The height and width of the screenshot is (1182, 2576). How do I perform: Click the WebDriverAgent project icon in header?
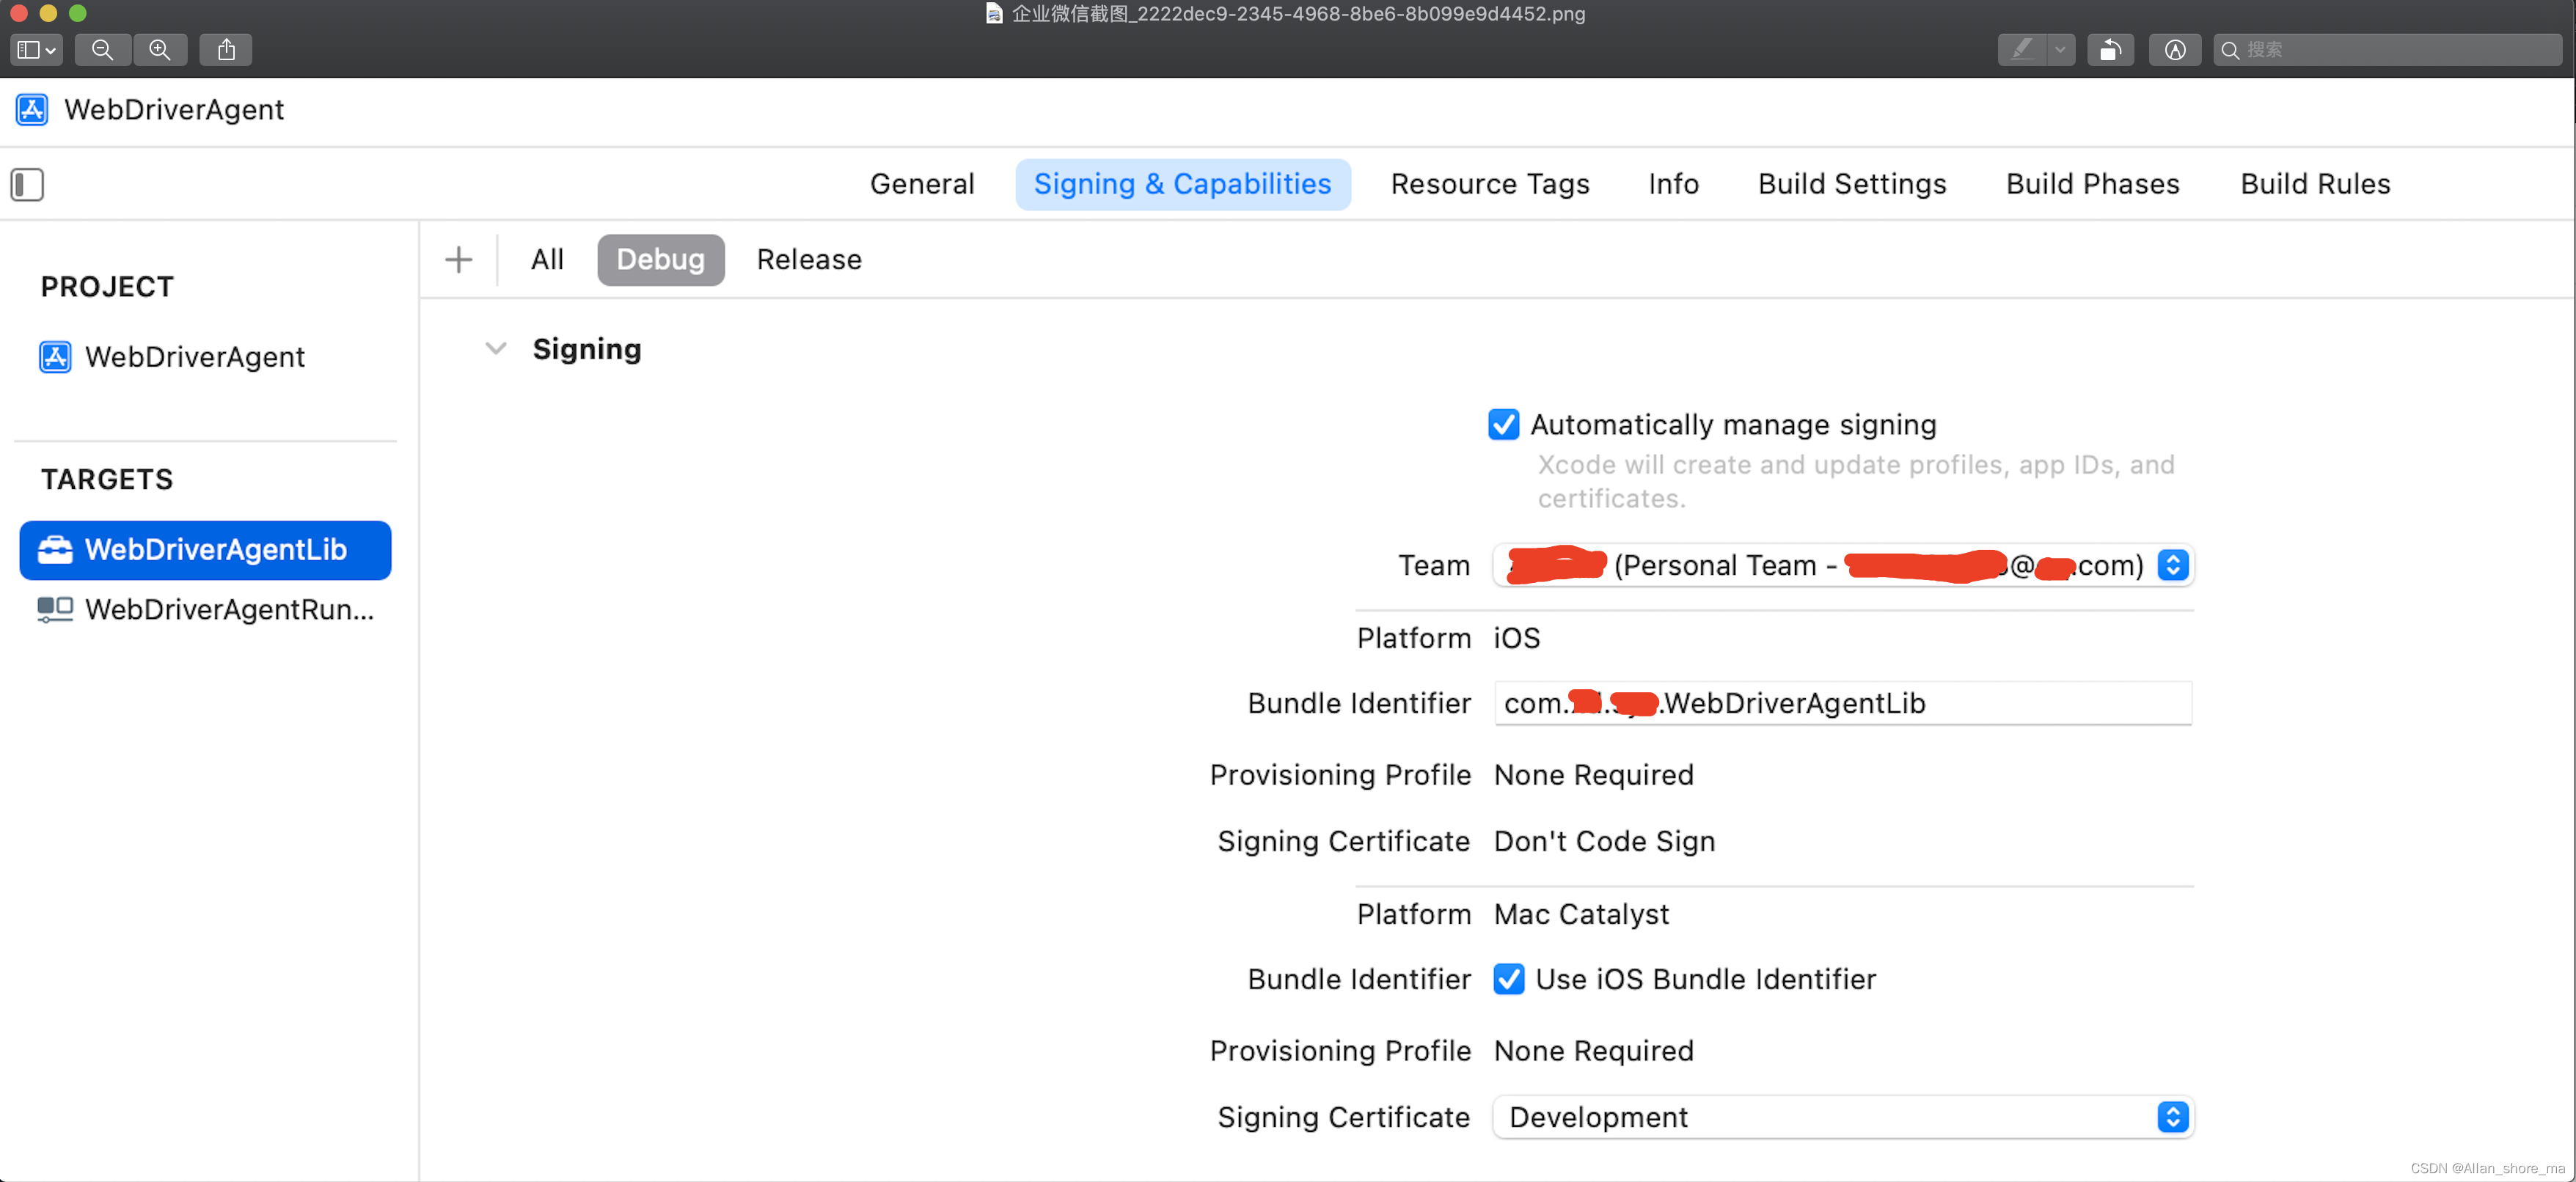tap(32, 109)
